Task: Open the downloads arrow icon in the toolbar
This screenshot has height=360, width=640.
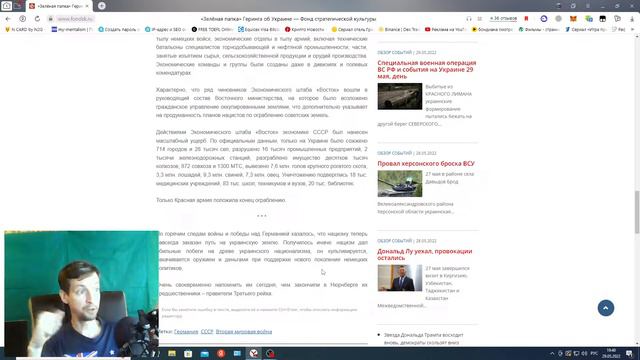Action: 632,19
